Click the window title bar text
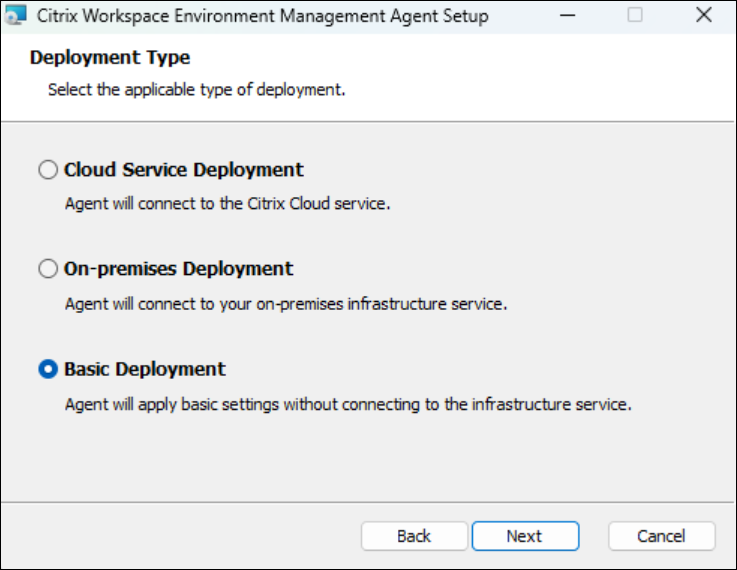This screenshot has width=737, height=570. (262, 16)
